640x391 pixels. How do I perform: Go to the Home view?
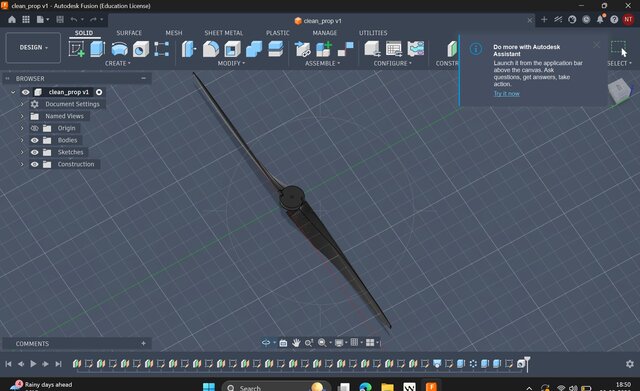[x=12, y=19]
